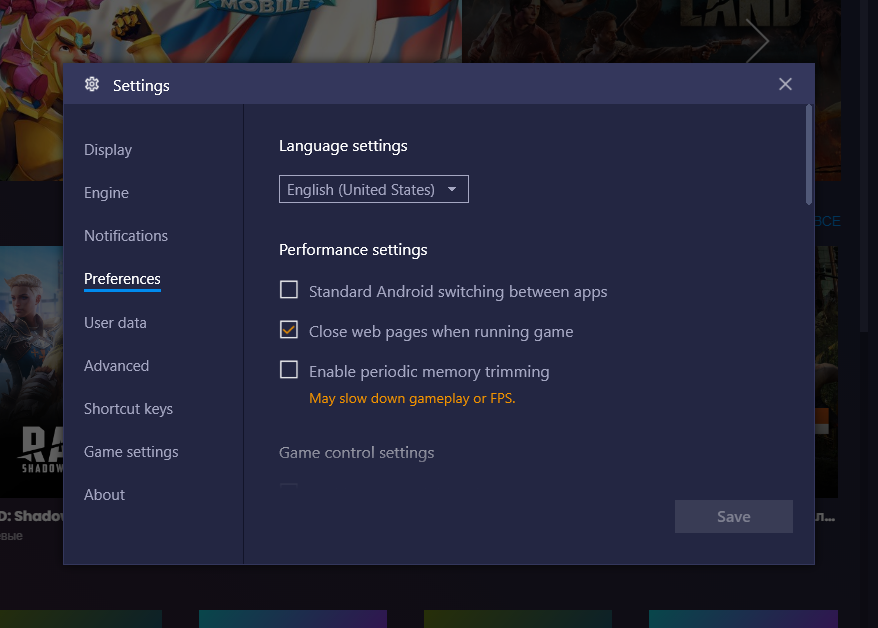Viewport: 878px width, 628px height.
Task: Select the Preferences section
Action: (x=122, y=279)
